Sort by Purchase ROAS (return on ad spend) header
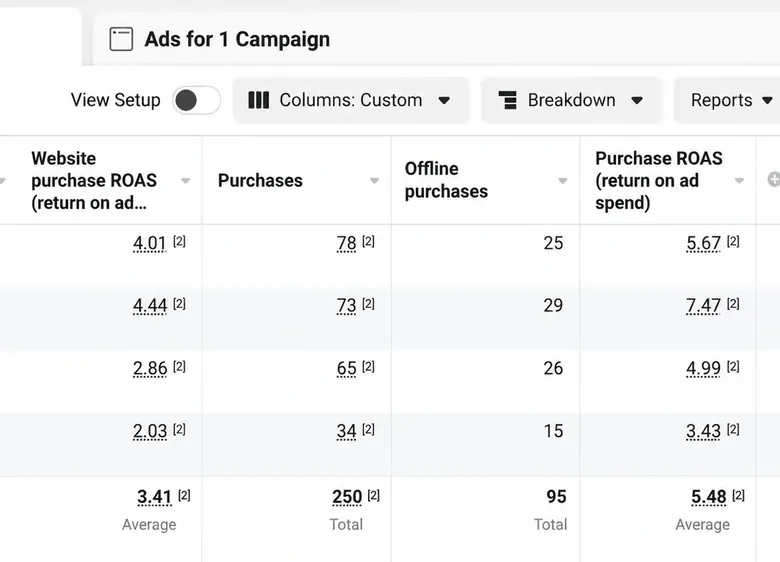Screen dimensions: 780x562 [659, 181]
